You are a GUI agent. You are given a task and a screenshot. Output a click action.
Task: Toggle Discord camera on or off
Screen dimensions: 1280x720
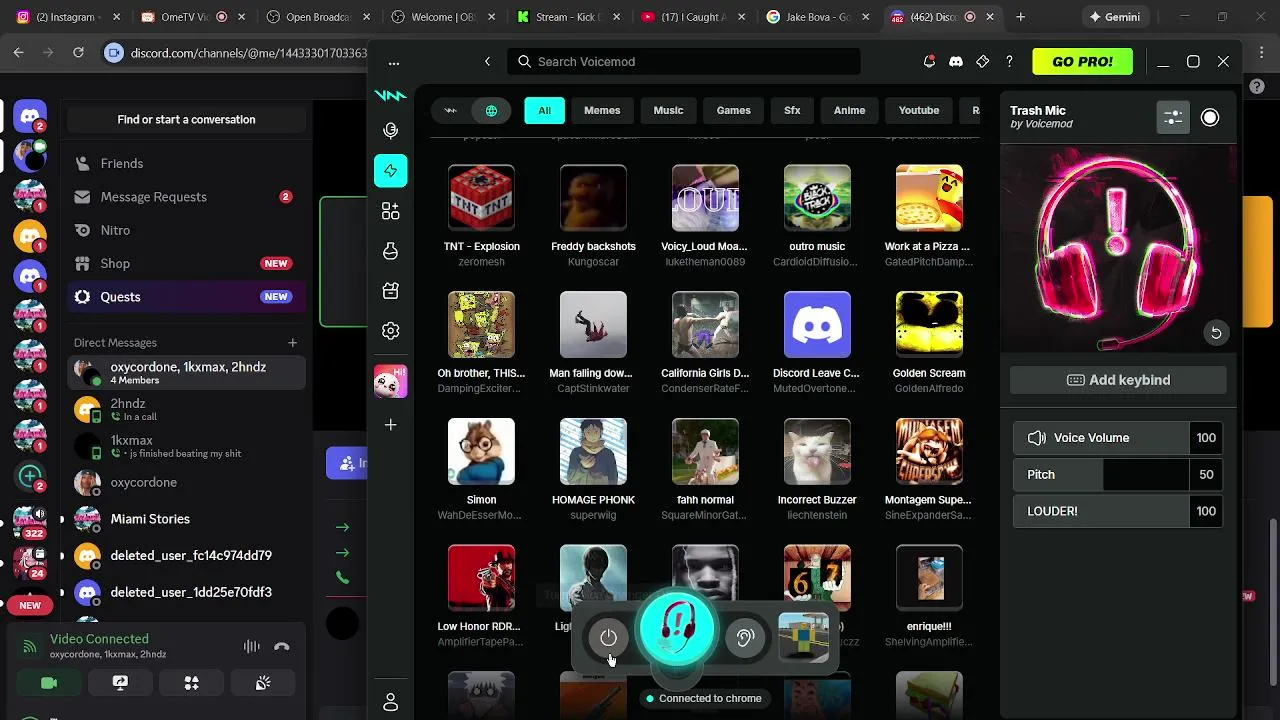pos(49,683)
